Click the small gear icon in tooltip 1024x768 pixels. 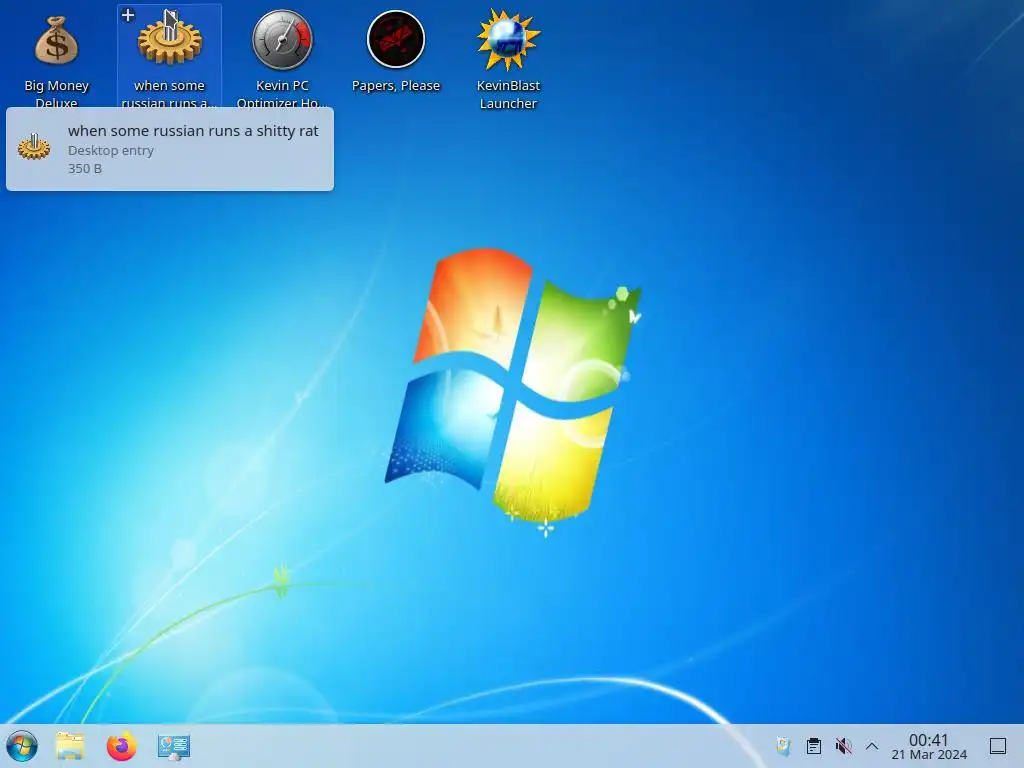34,146
